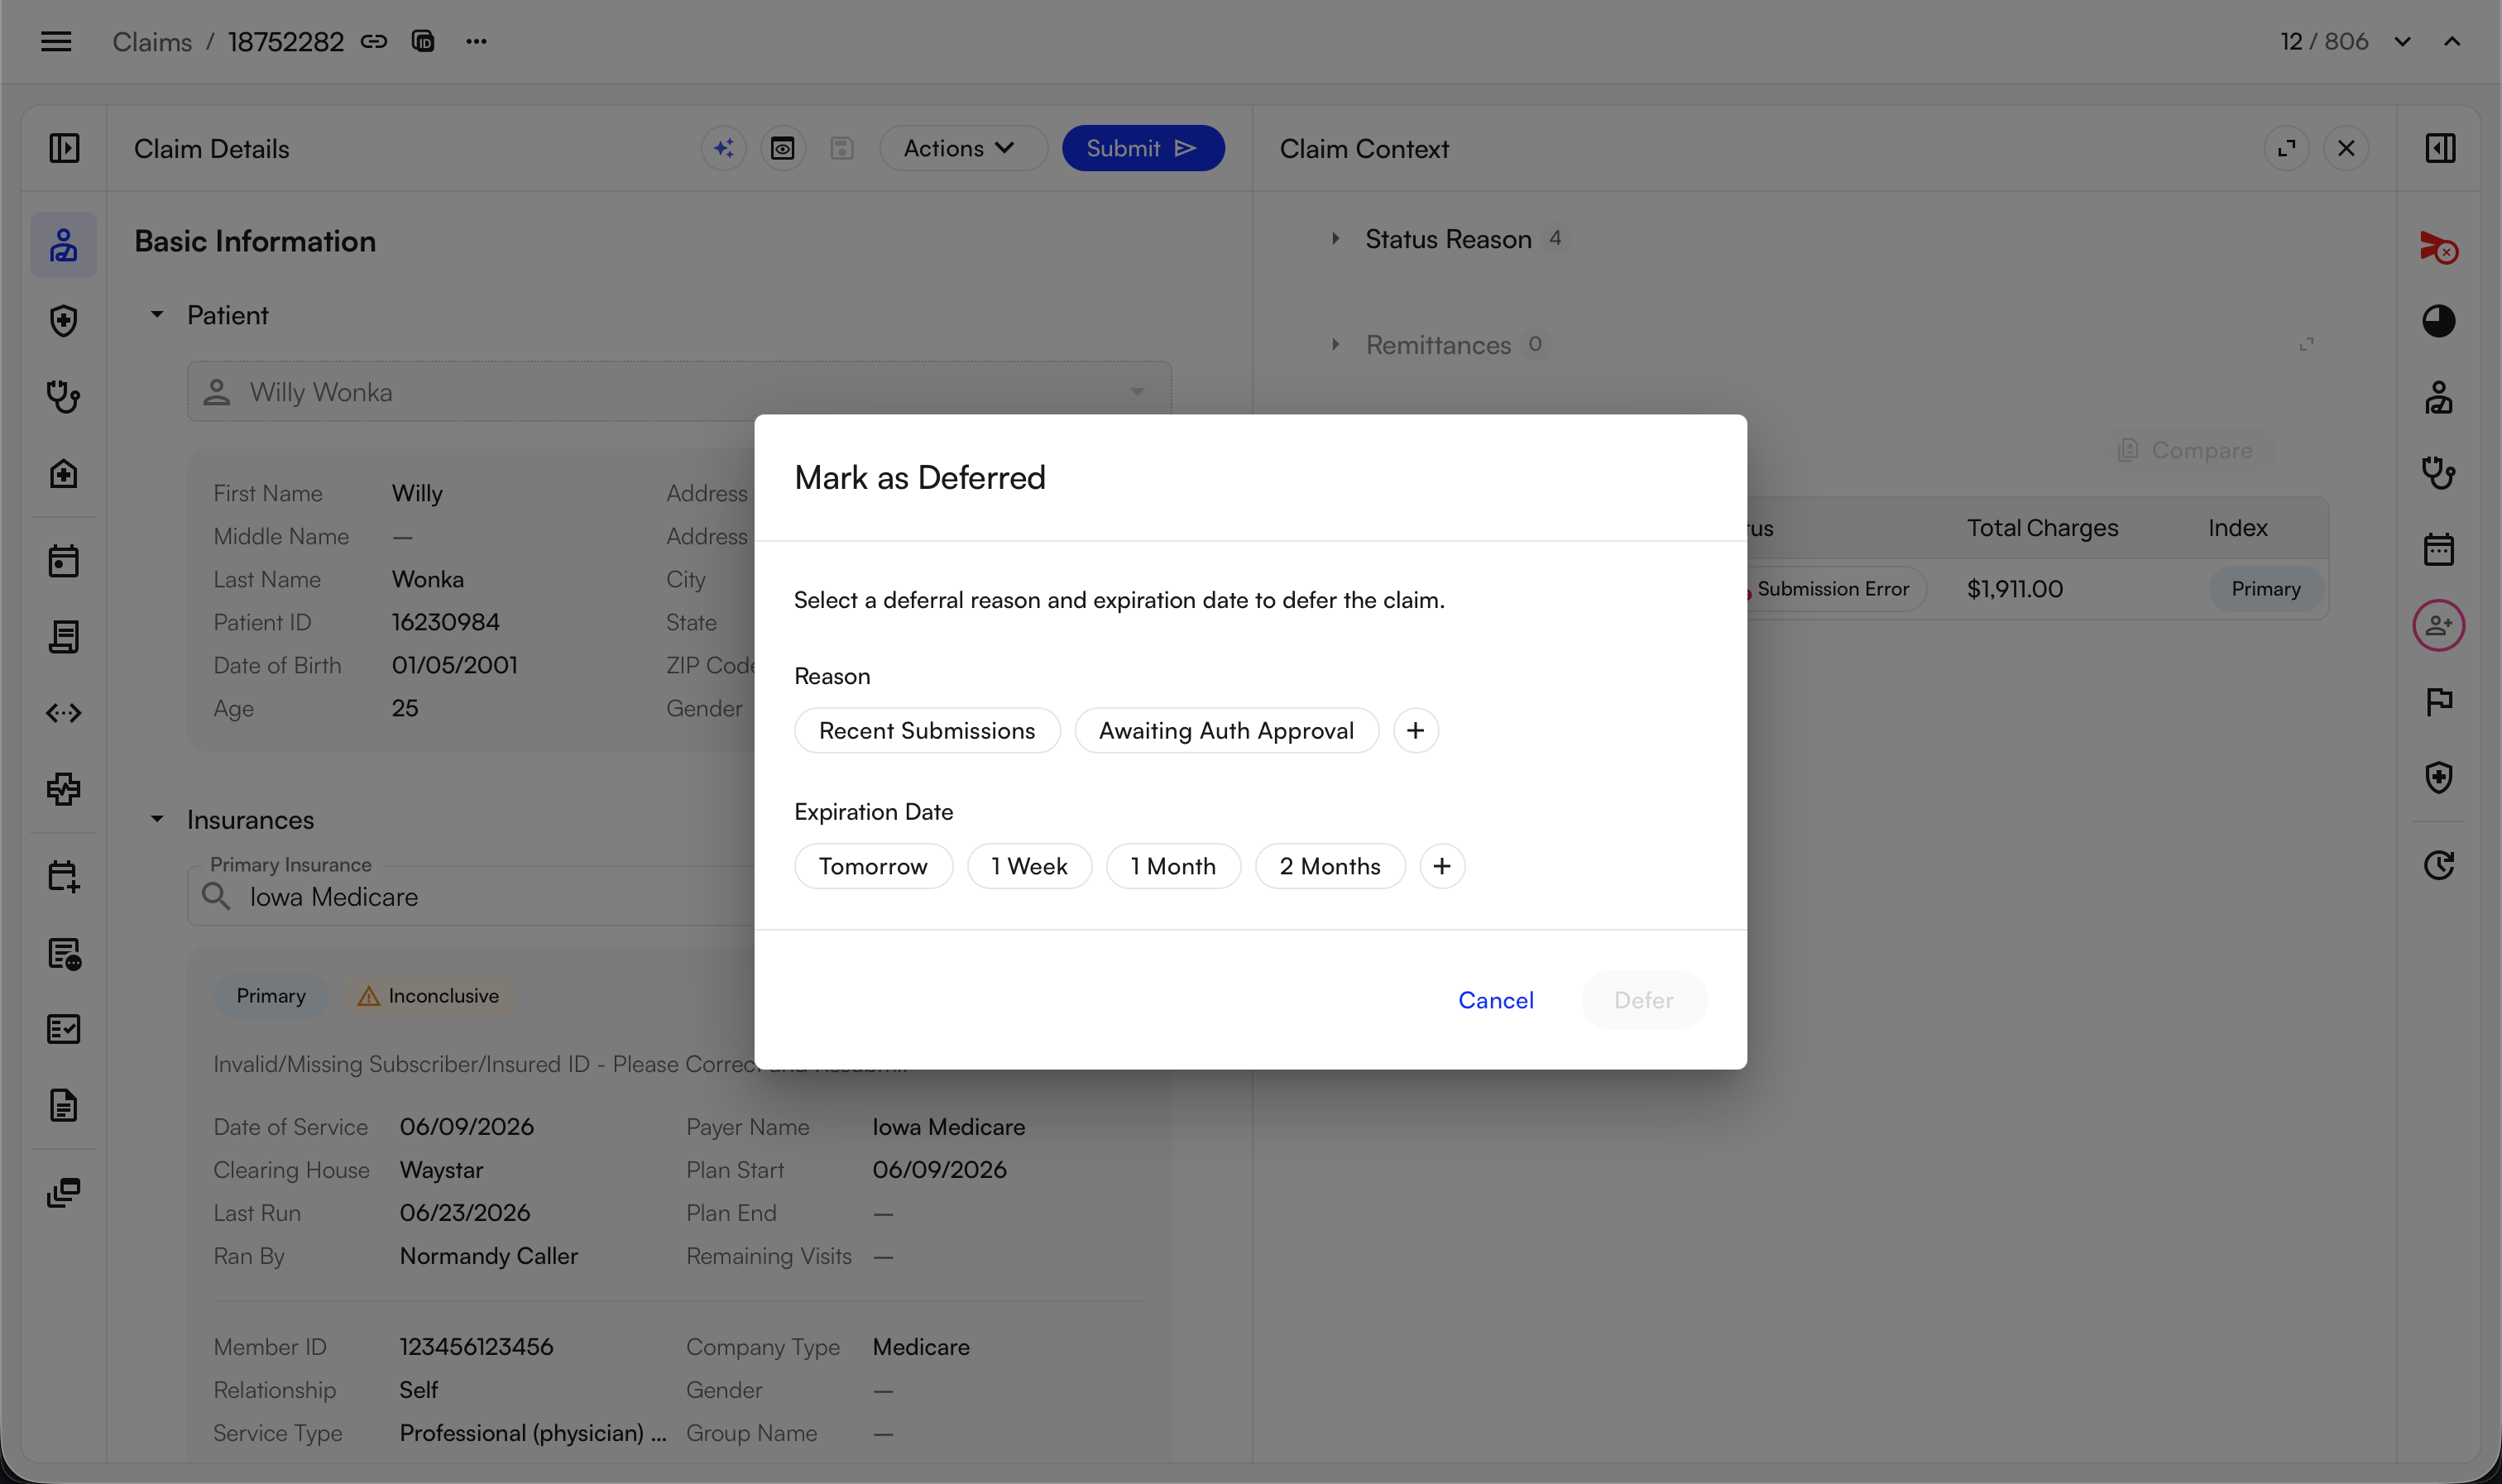Select Tomorrow as expiration date
This screenshot has width=2502, height=1484.
873,866
